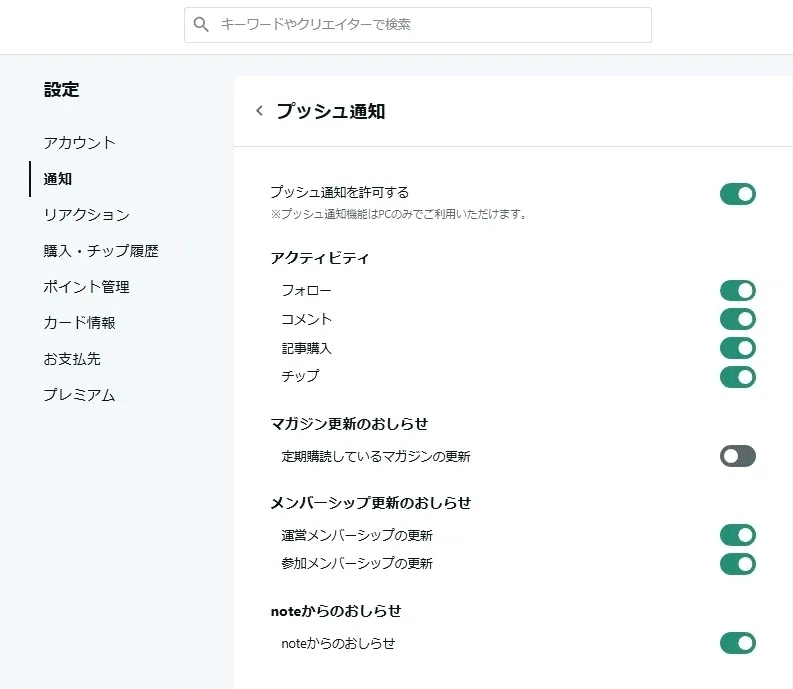Toggle the コメント notification switch
This screenshot has width=793, height=689.
point(737,319)
